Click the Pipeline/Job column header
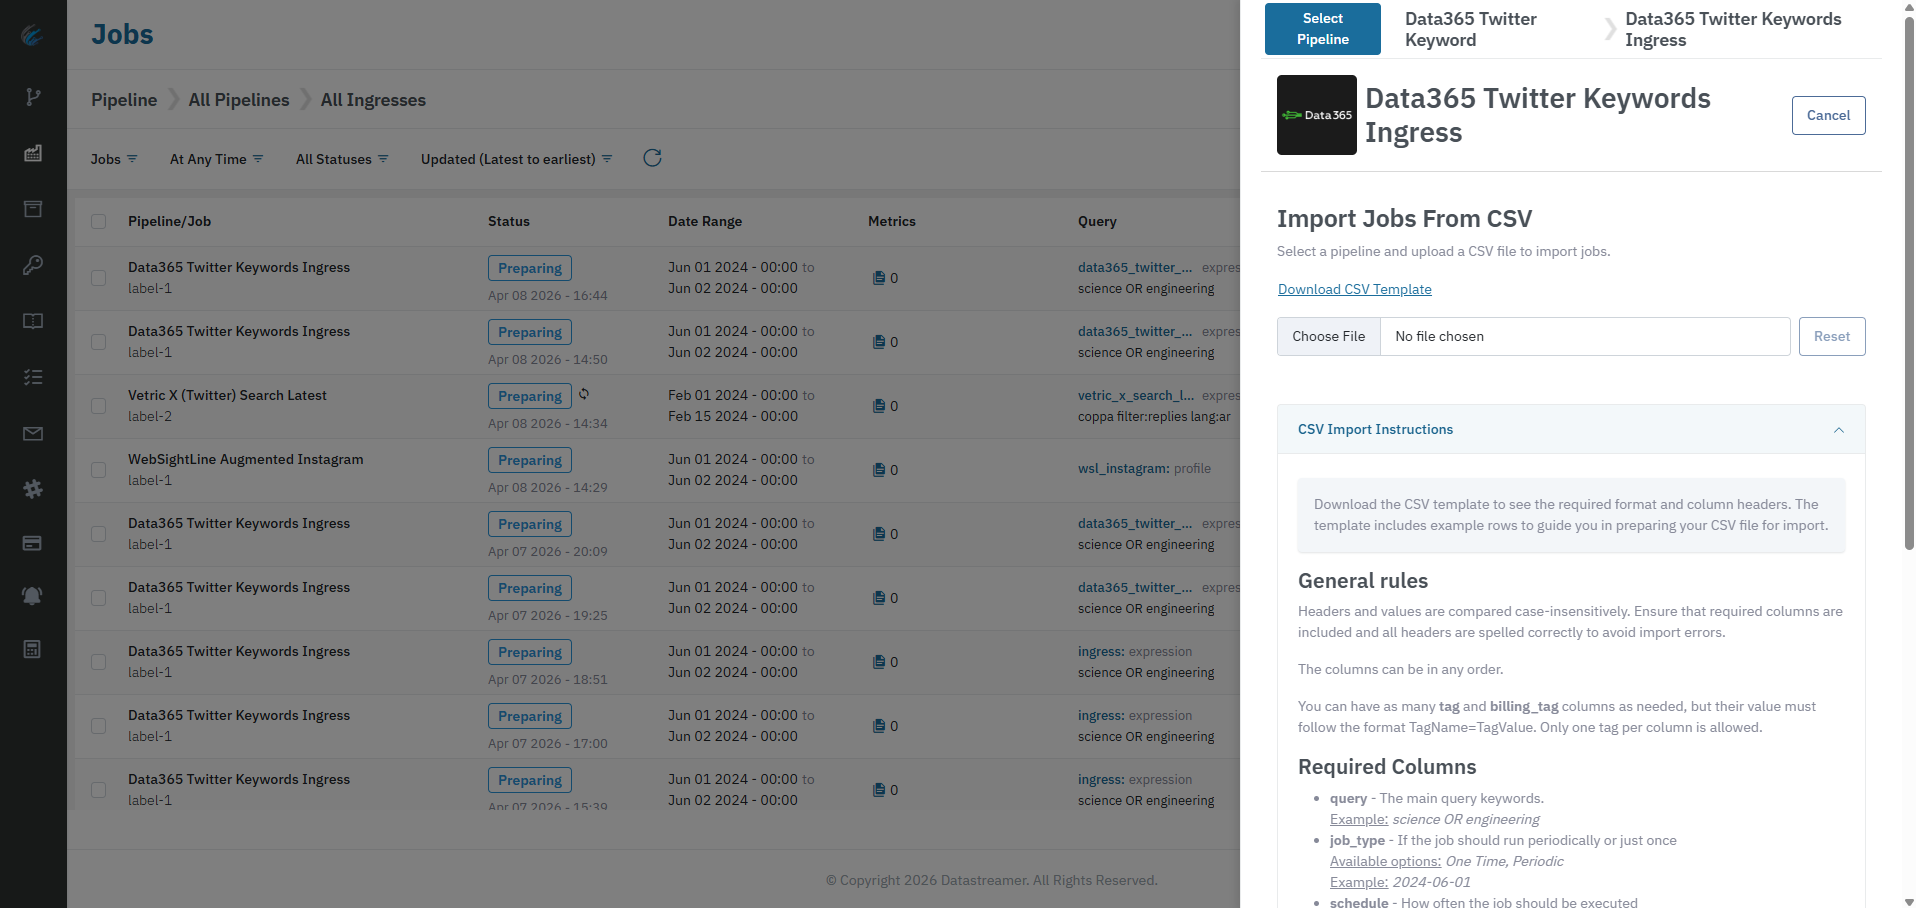 click(169, 221)
